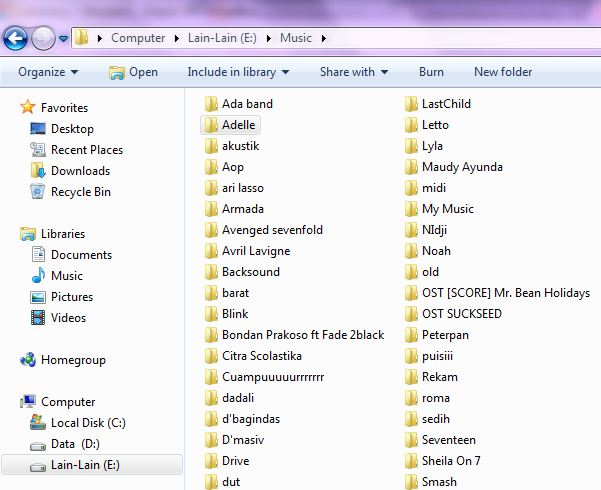
Task: Click the greyed Forward navigation button
Action: pyautogui.click(x=43, y=38)
